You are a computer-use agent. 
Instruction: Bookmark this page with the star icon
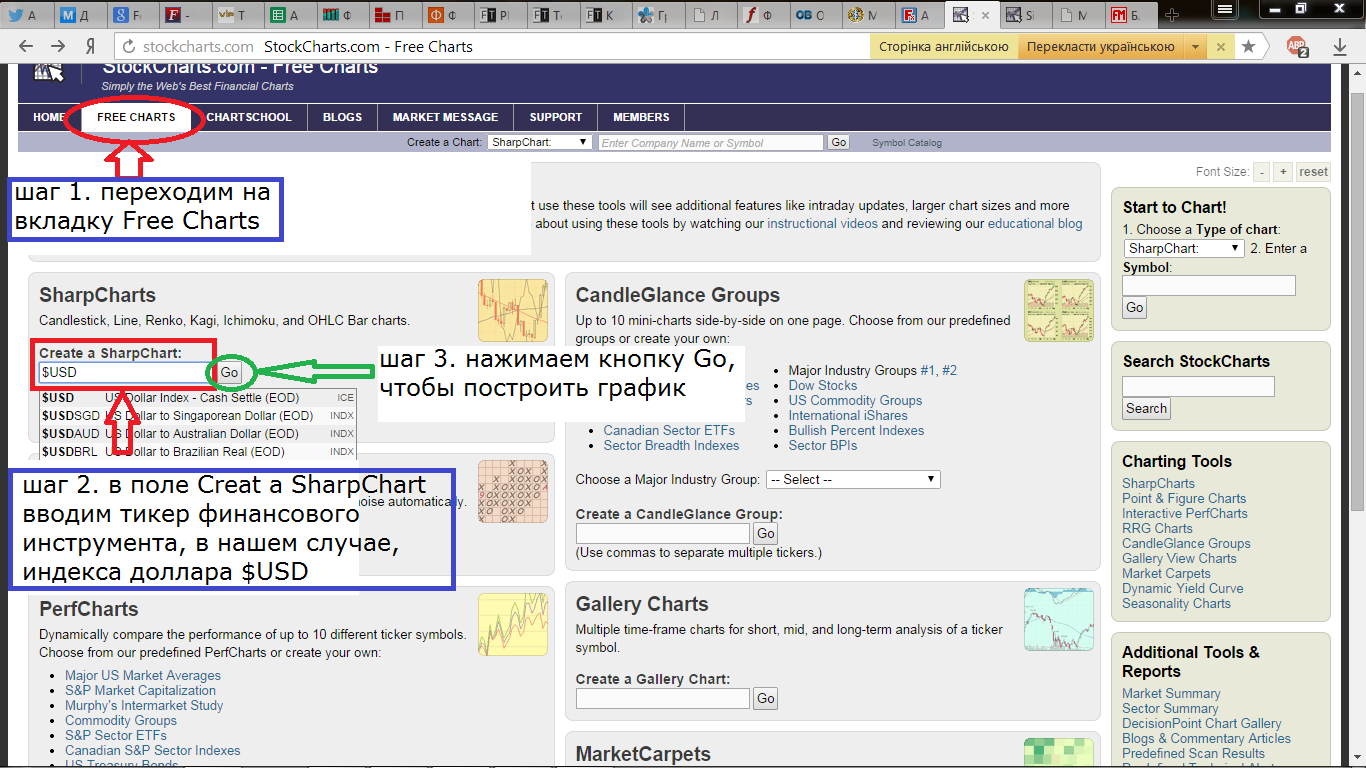pyautogui.click(x=1248, y=46)
